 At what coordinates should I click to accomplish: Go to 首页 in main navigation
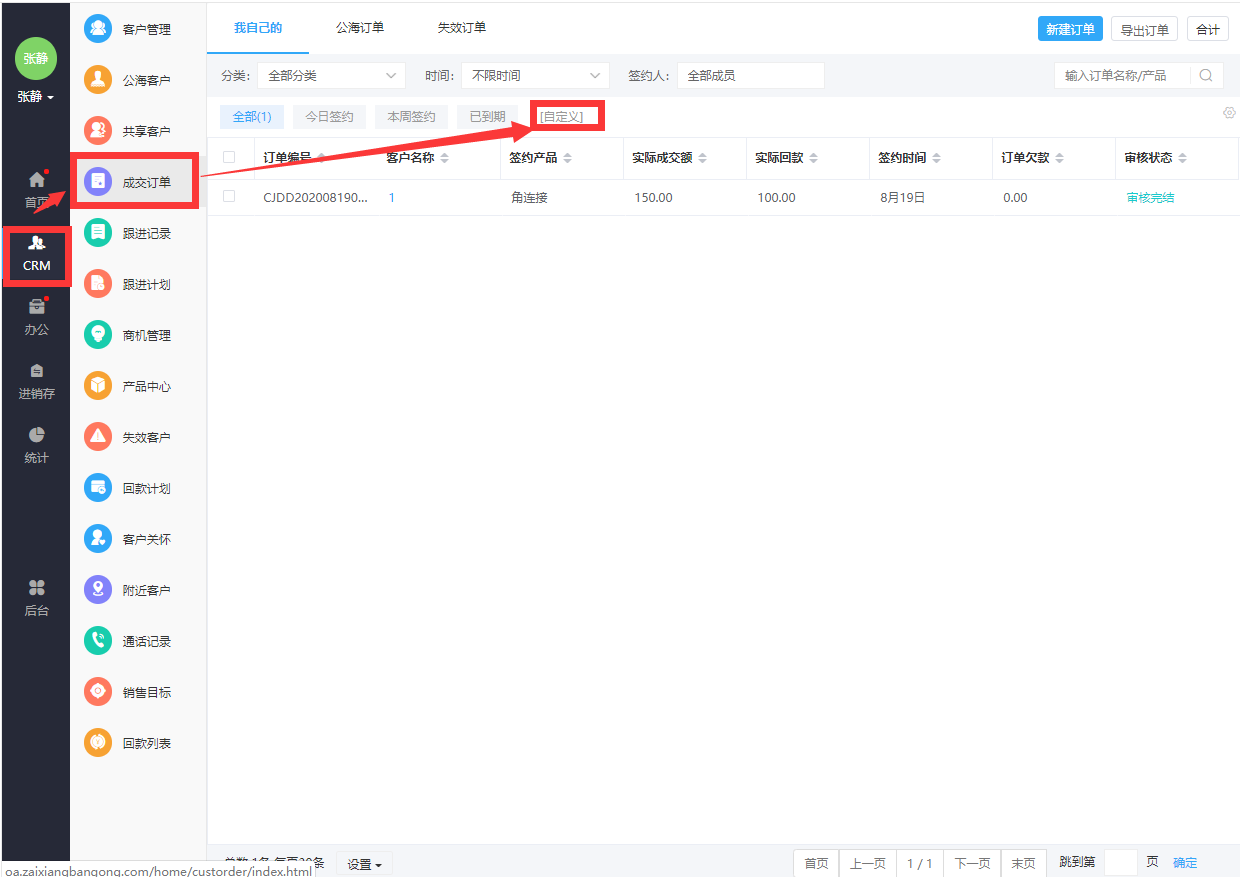(36, 190)
